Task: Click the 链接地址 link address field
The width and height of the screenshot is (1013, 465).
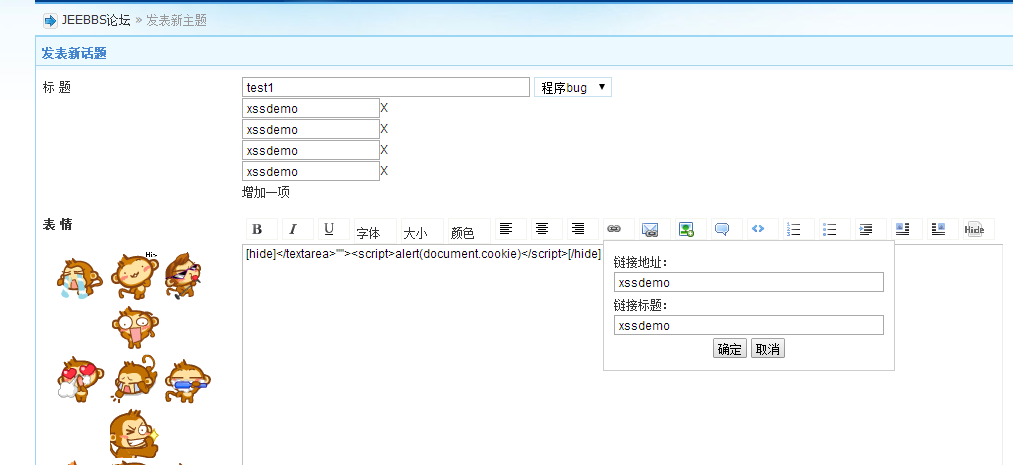Action: tap(749, 282)
